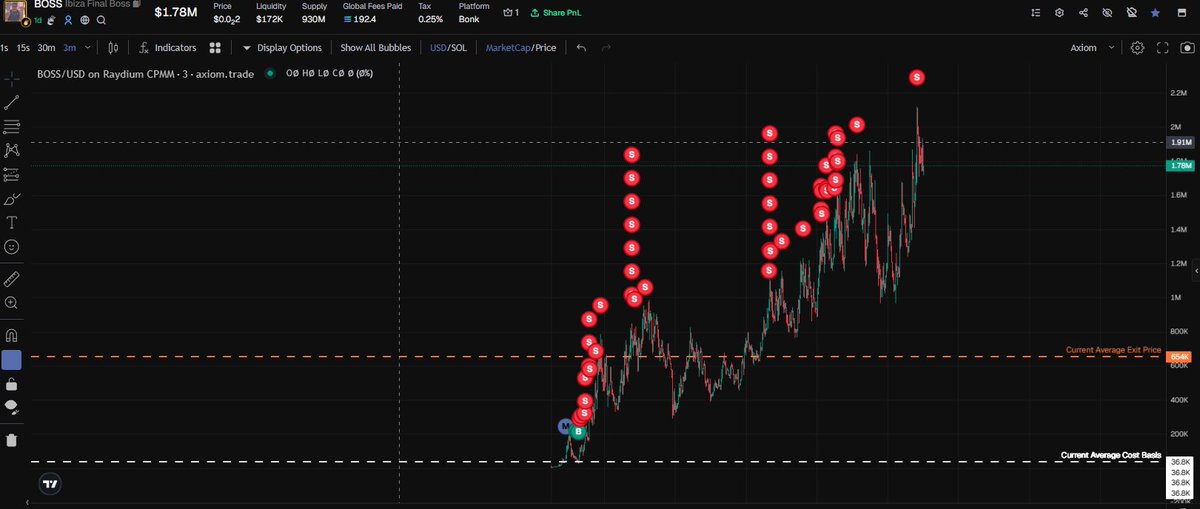Enter fullscreen chart mode
This screenshot has height=509, width=1200.
[x=1163, y=47]
